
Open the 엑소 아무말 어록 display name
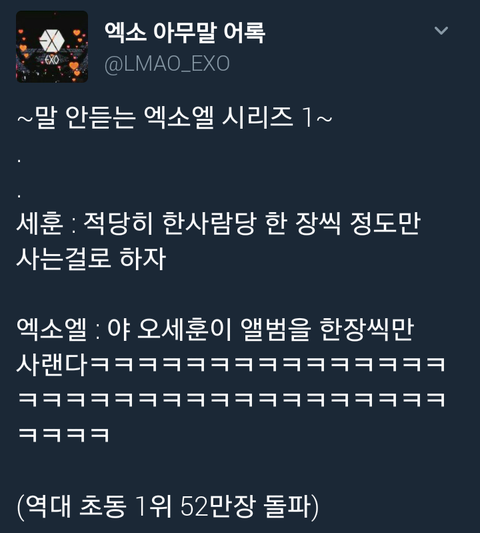coord(184,32)
